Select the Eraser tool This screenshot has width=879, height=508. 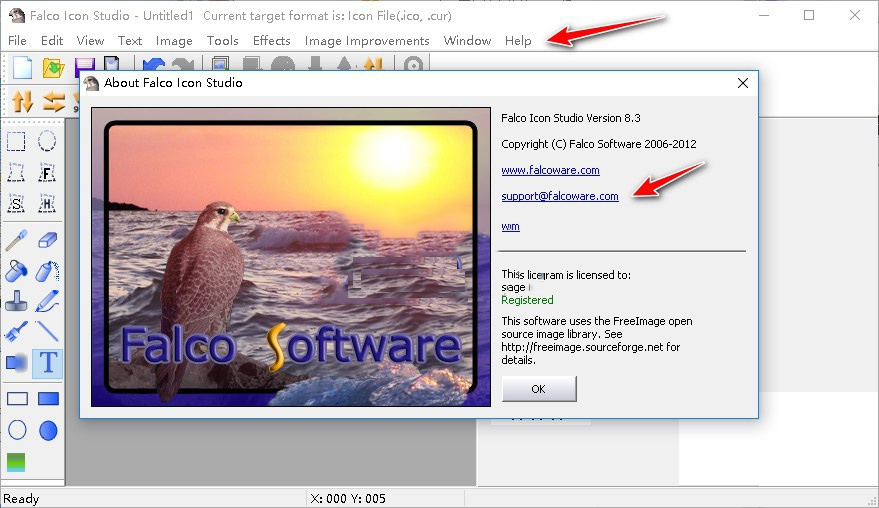pos(47,240)
